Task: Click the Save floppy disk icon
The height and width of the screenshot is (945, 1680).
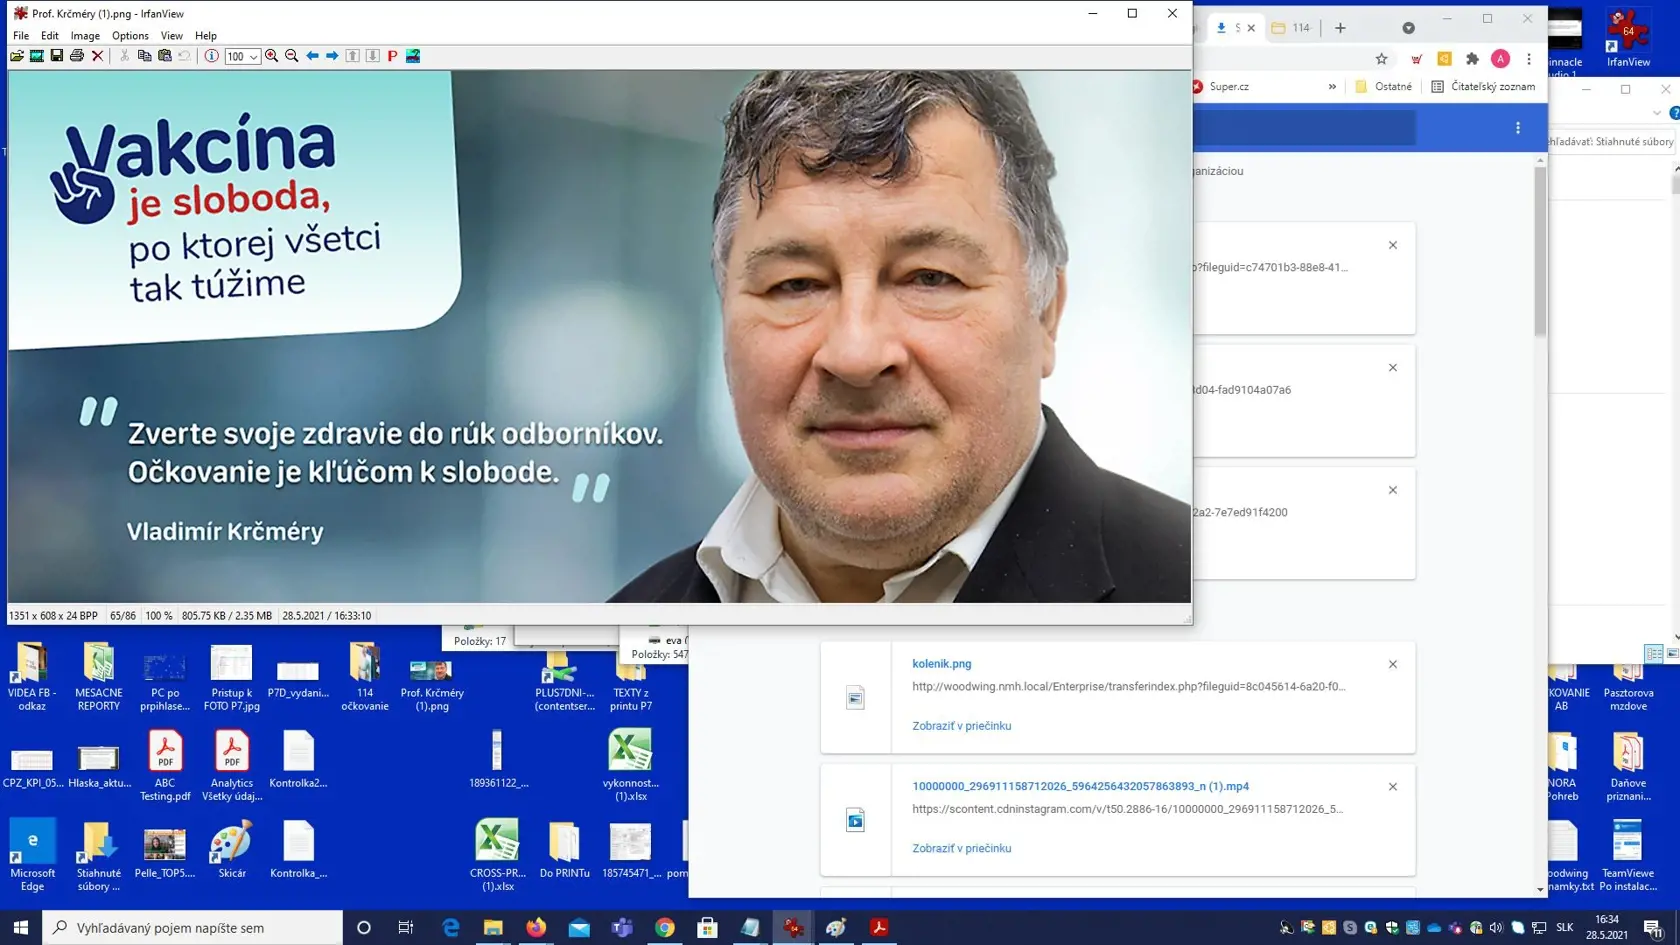Action: pyautogui.click(x=57, y=56)
